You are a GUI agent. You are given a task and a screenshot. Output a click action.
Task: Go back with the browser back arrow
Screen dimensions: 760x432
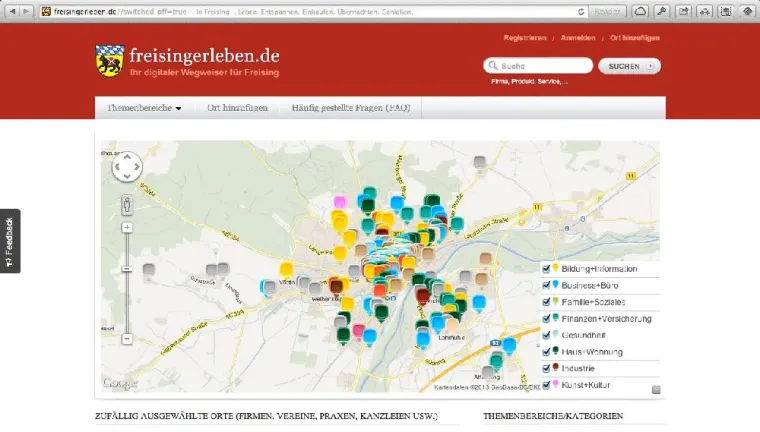tap(13, 11)
